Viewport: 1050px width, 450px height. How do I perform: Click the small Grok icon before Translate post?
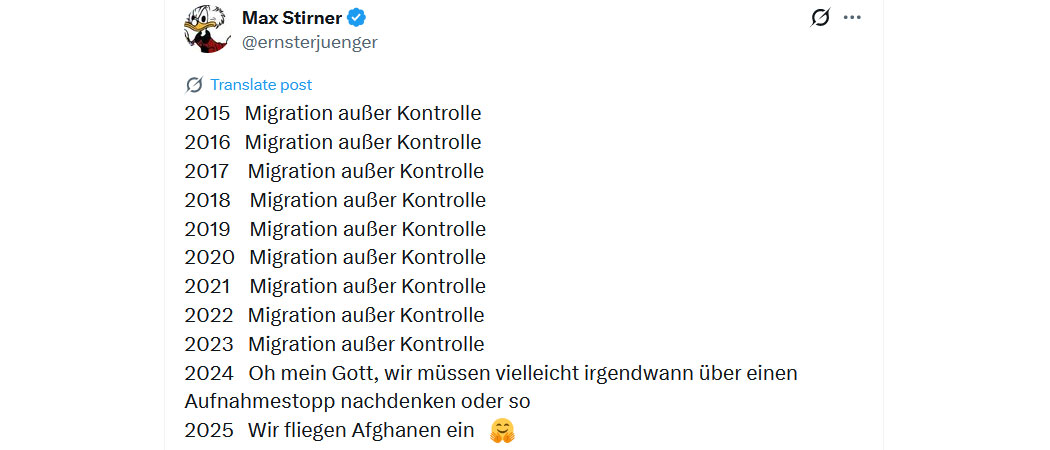(194, 85)
